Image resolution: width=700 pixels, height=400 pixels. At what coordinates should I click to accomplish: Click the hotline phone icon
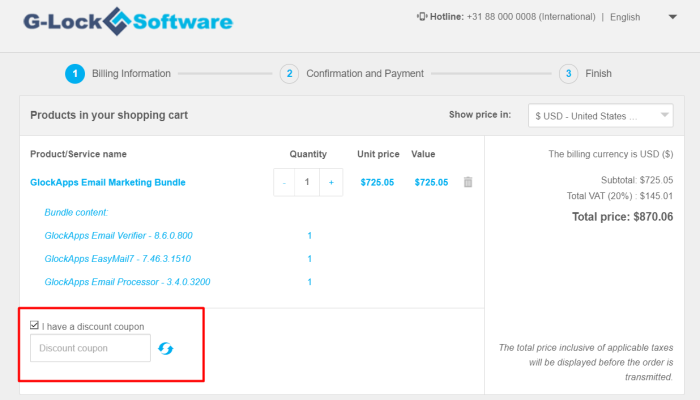point(422,17)
